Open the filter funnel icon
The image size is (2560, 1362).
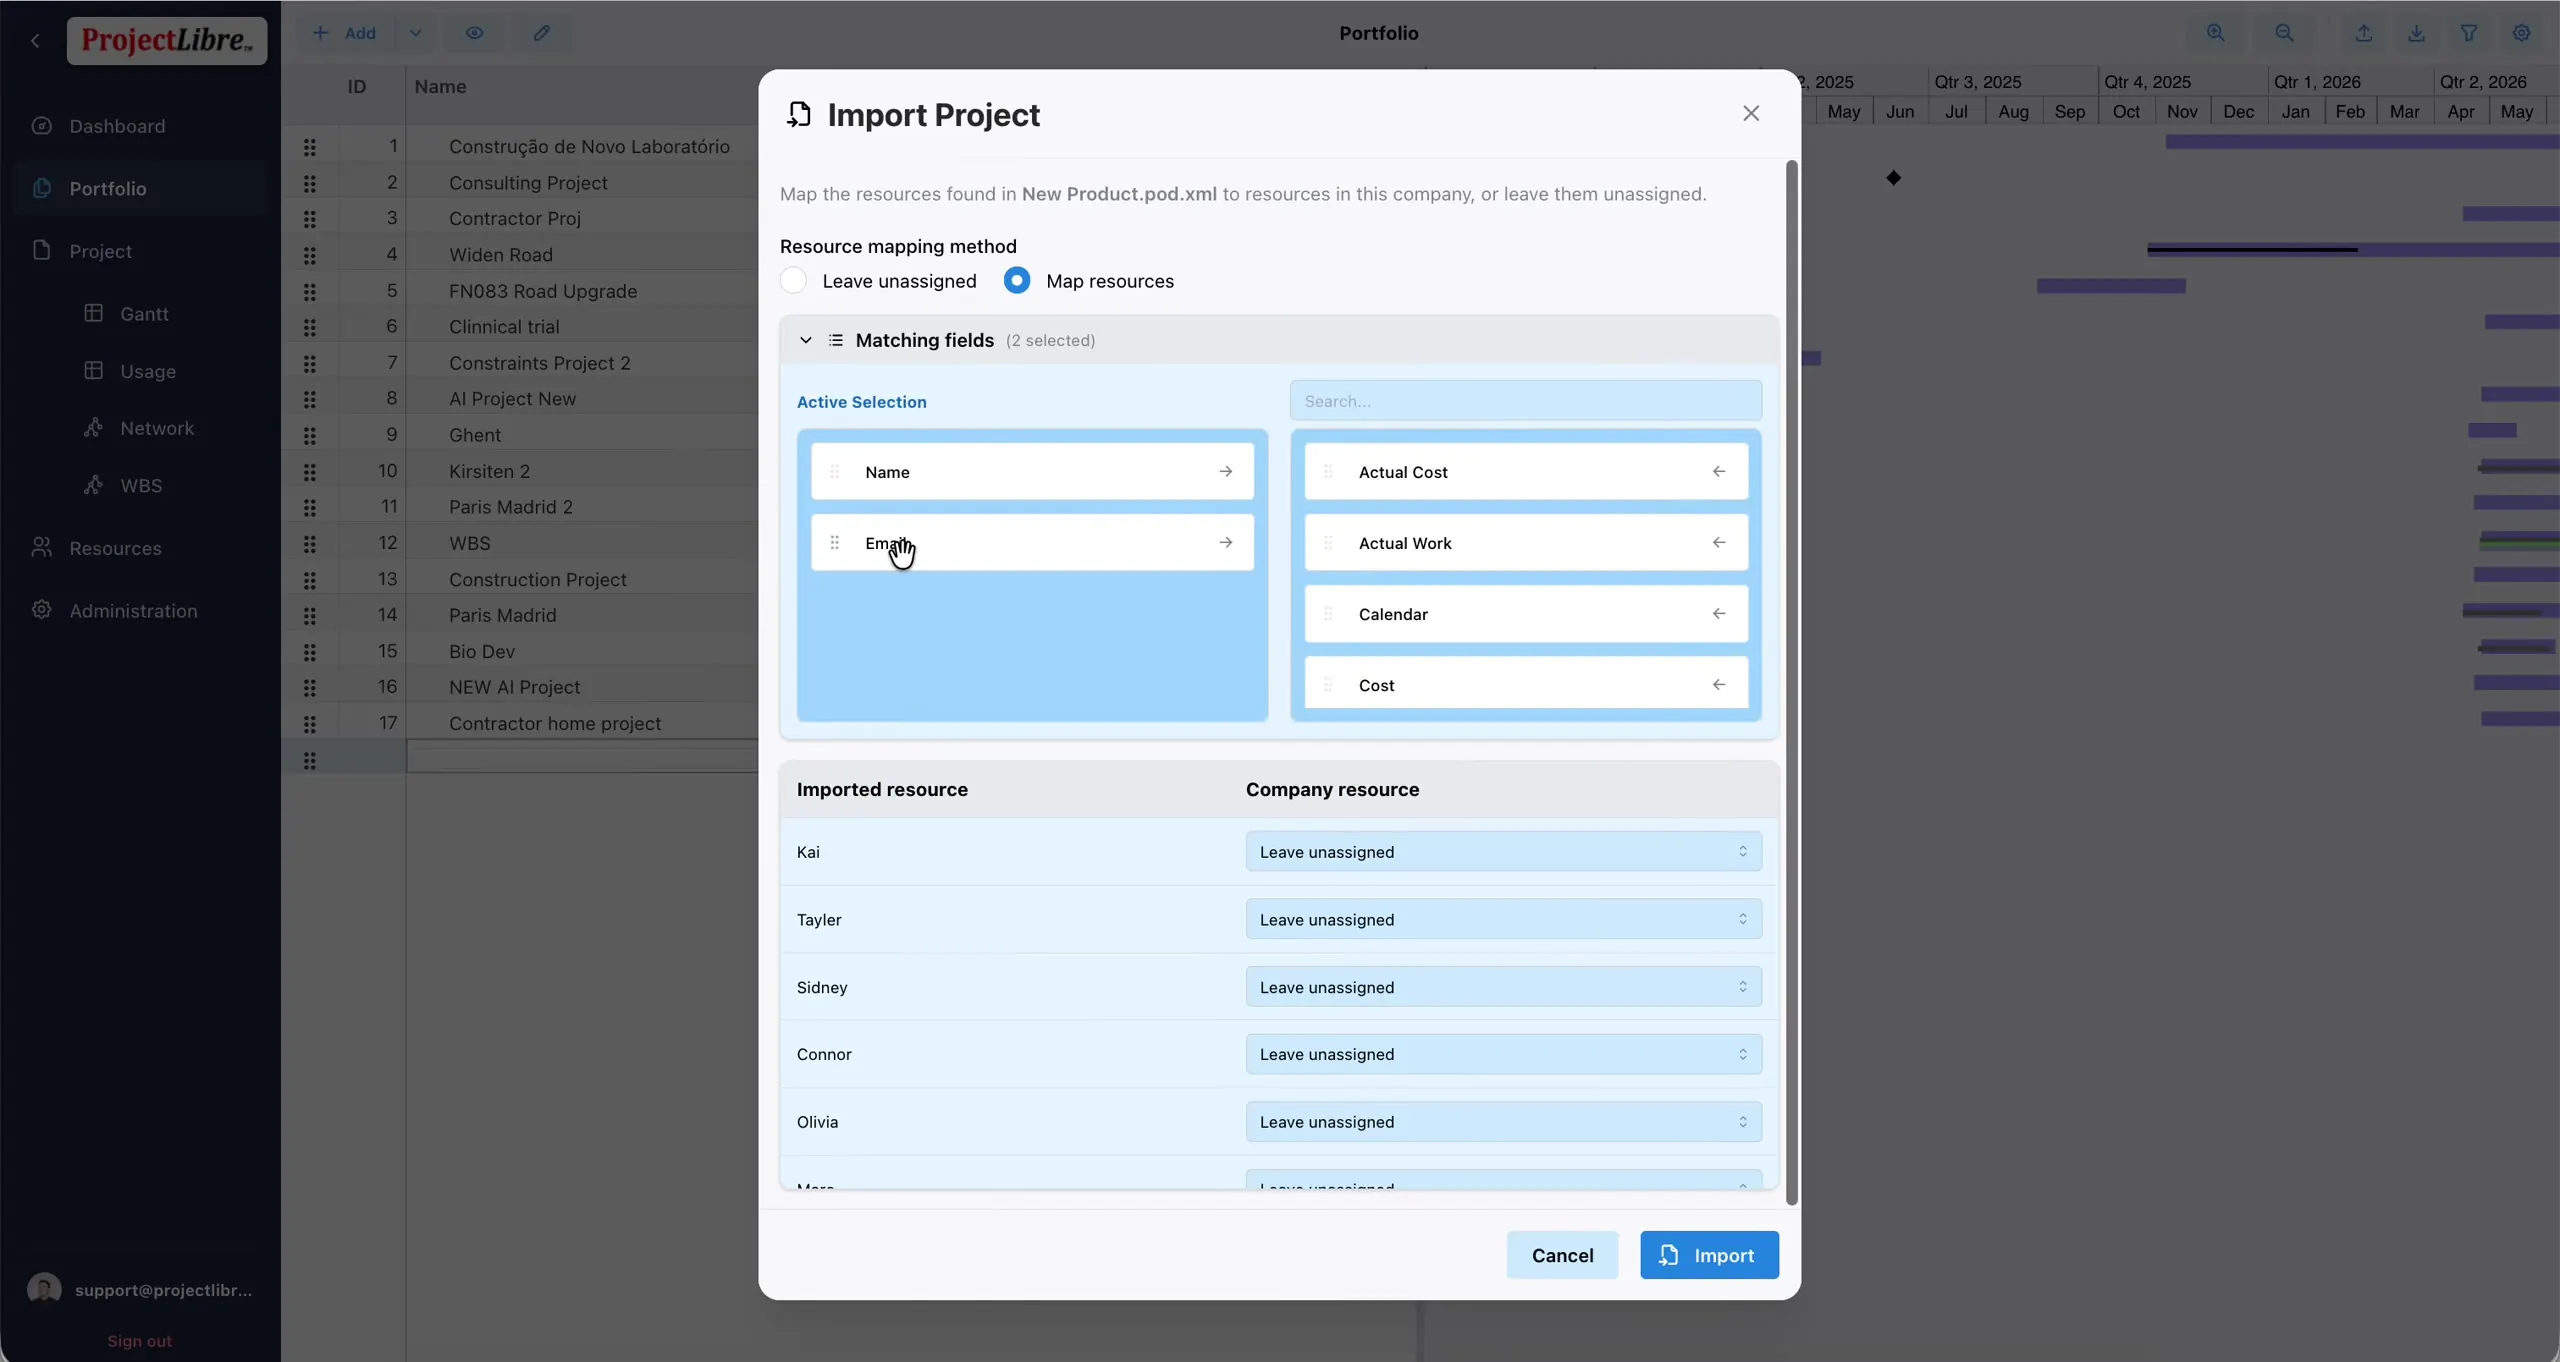[2469, 33]
